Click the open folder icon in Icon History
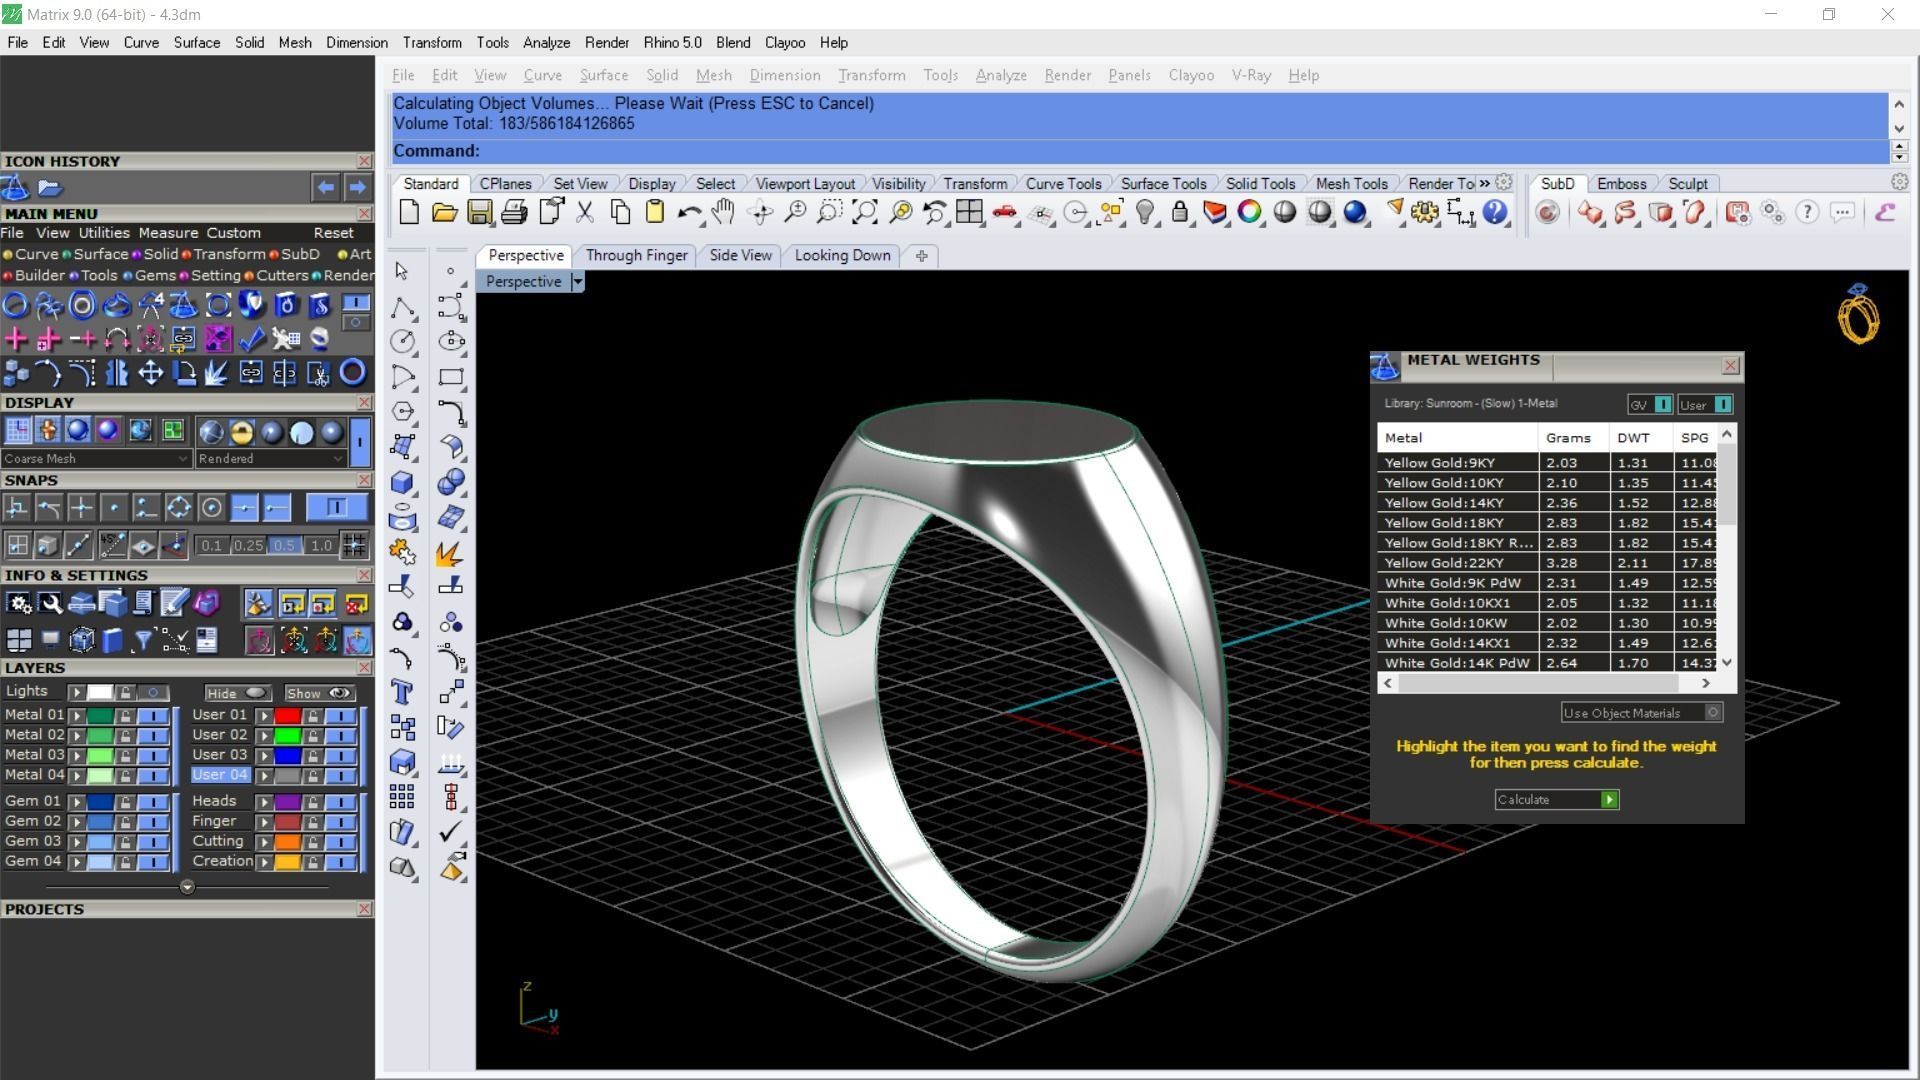The image size is (1920, 1080). [50, 187]
